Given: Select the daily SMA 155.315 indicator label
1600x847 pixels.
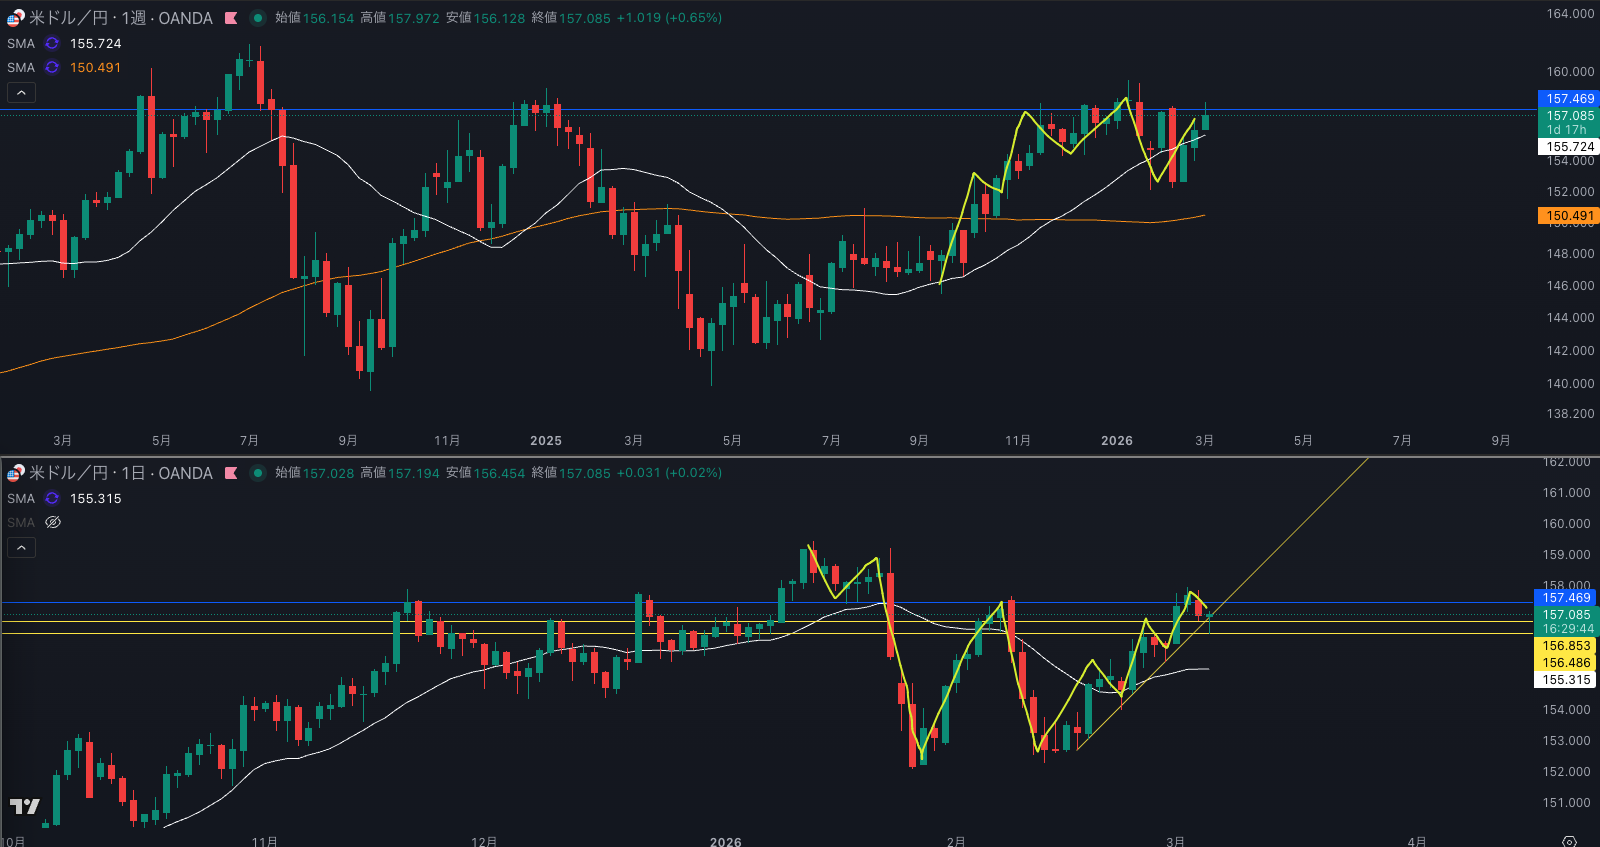Looking at the screenshot, I should (21, 499).
